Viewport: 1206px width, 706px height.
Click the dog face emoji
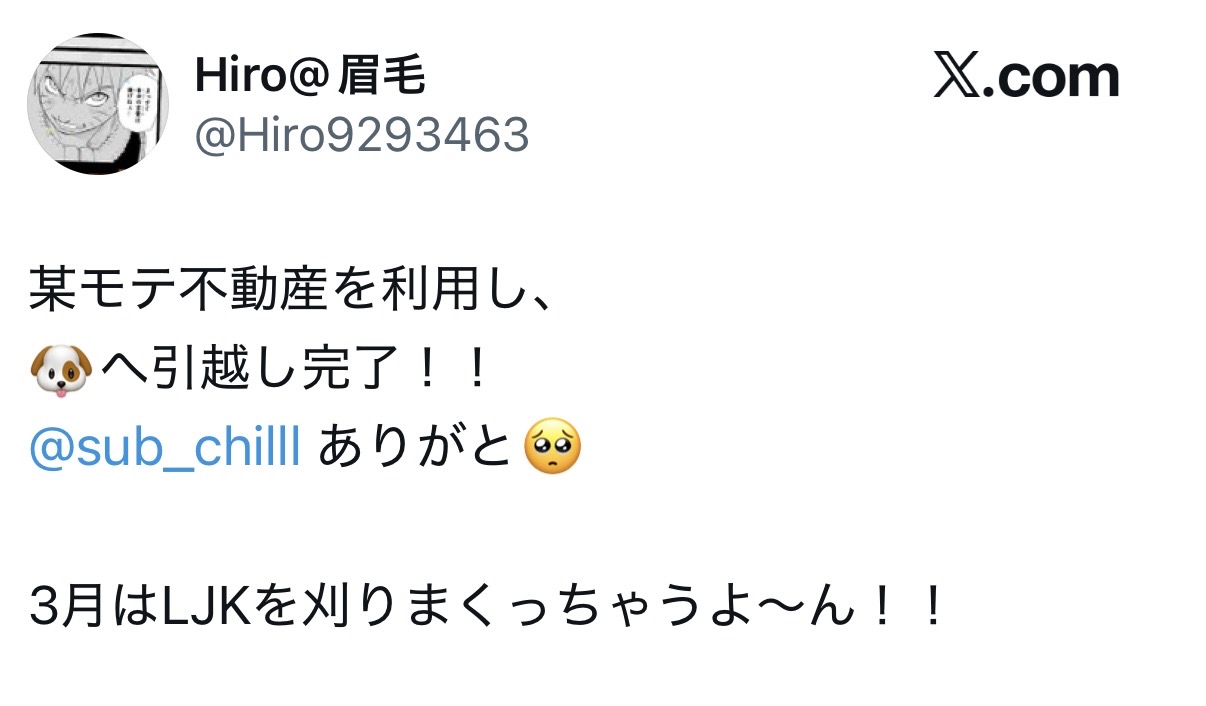tap(61, 371)
